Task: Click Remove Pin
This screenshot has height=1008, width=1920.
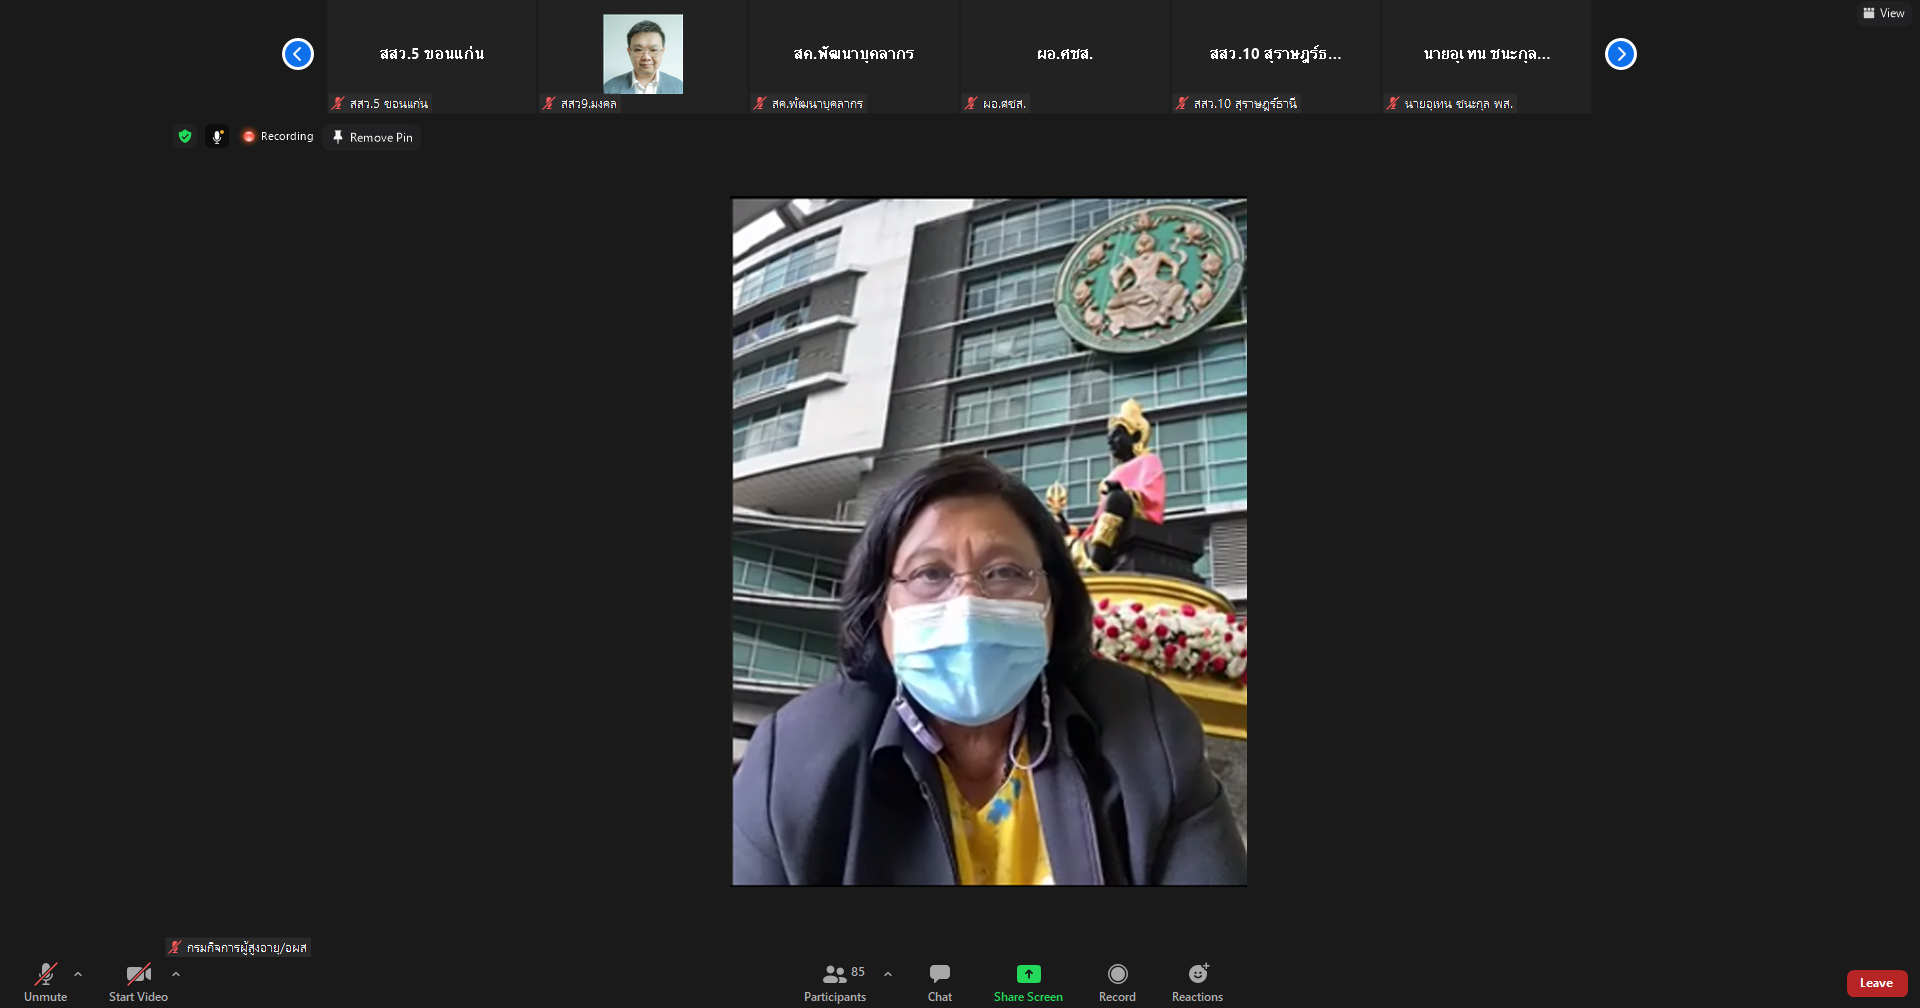Action: pyautogui.click(x=372, y=137)
